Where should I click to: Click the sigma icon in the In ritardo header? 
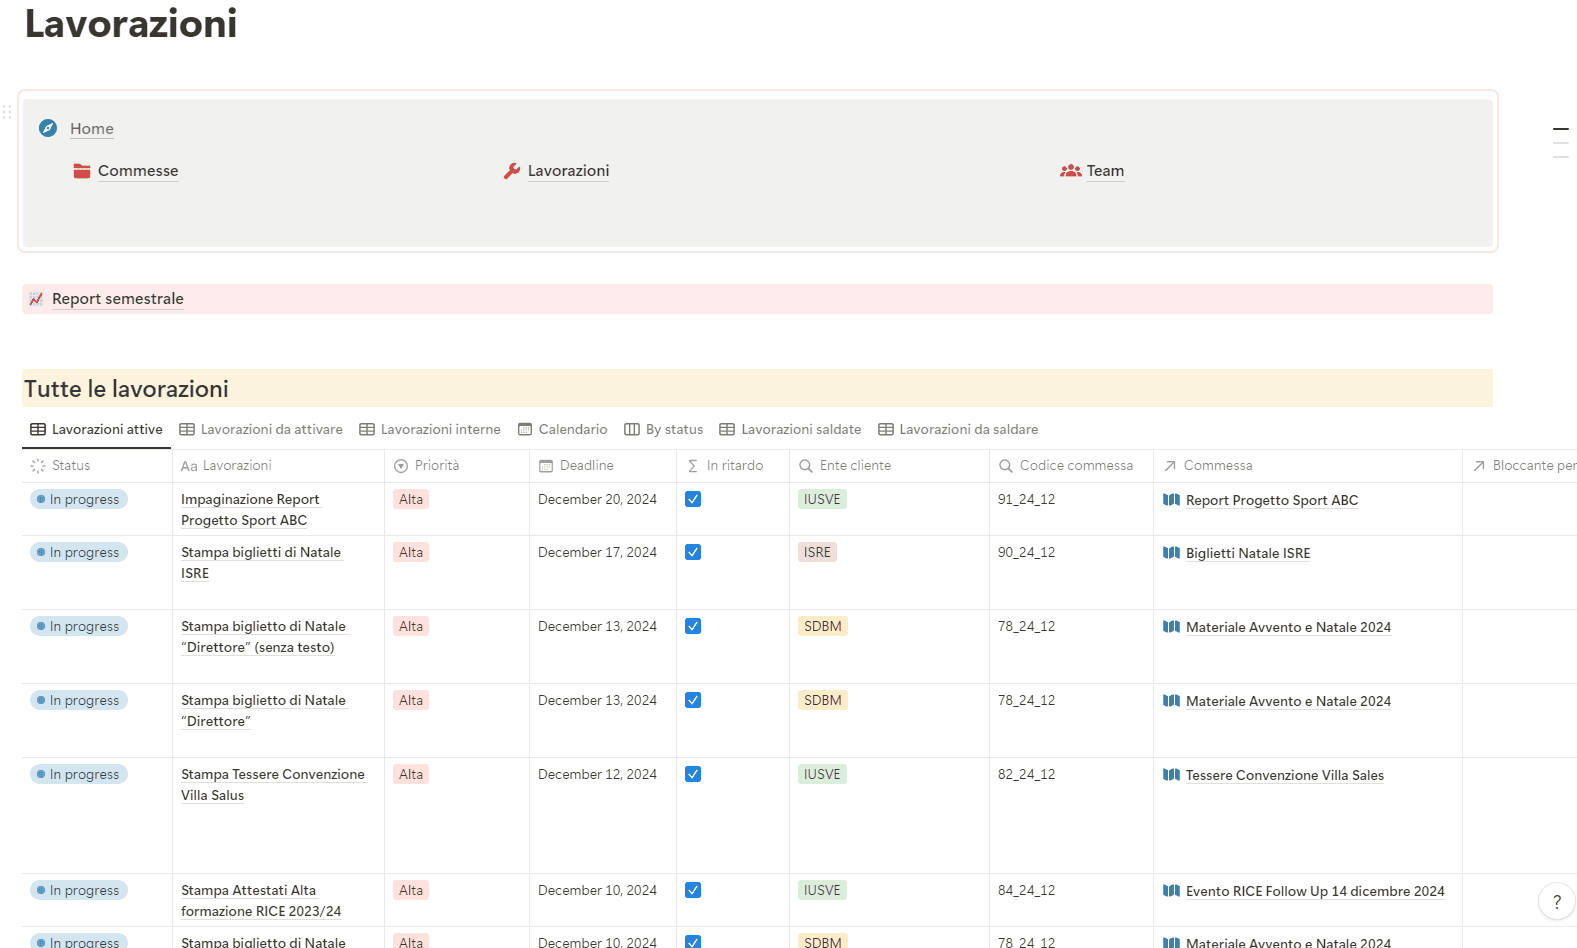tap(693, 466)
